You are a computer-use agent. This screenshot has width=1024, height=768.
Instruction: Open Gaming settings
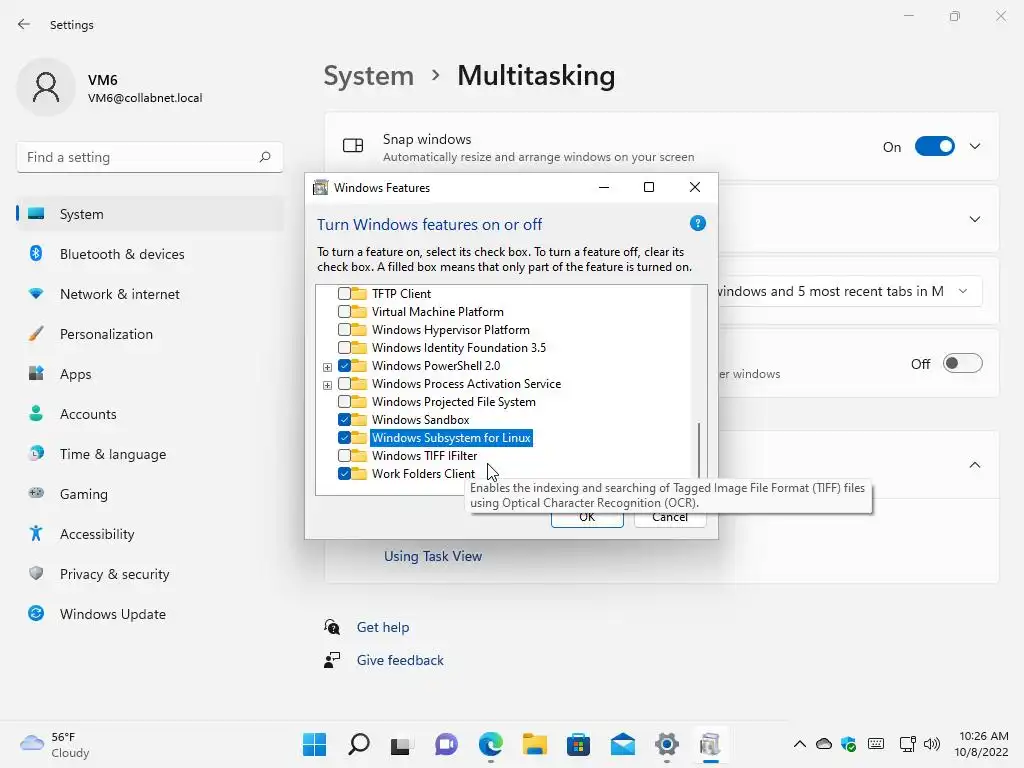150,494
